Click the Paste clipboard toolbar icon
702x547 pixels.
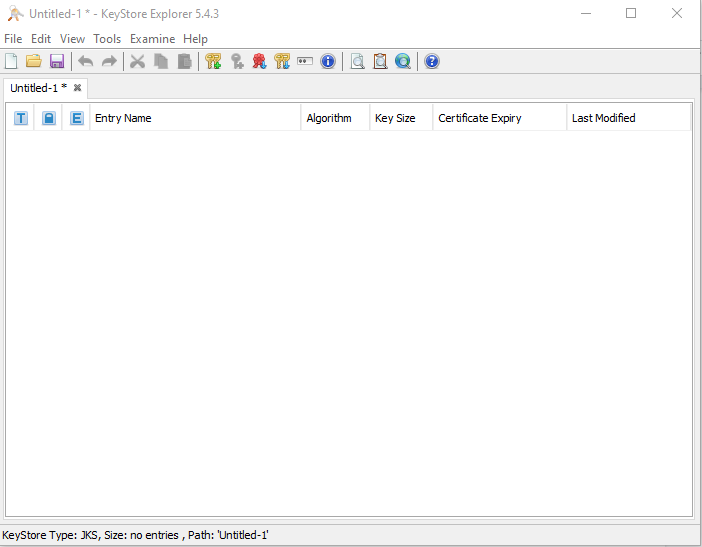(x=184, y=61)
